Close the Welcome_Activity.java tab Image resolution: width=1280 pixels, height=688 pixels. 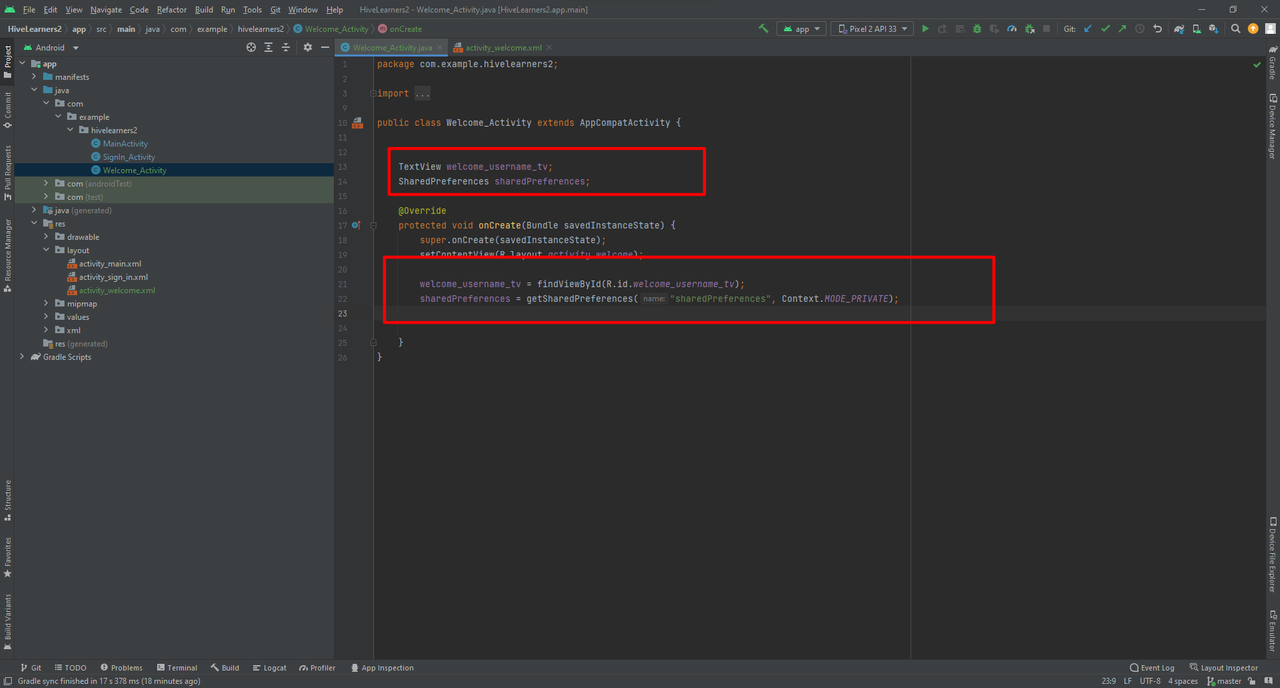(x=439, y=47)
